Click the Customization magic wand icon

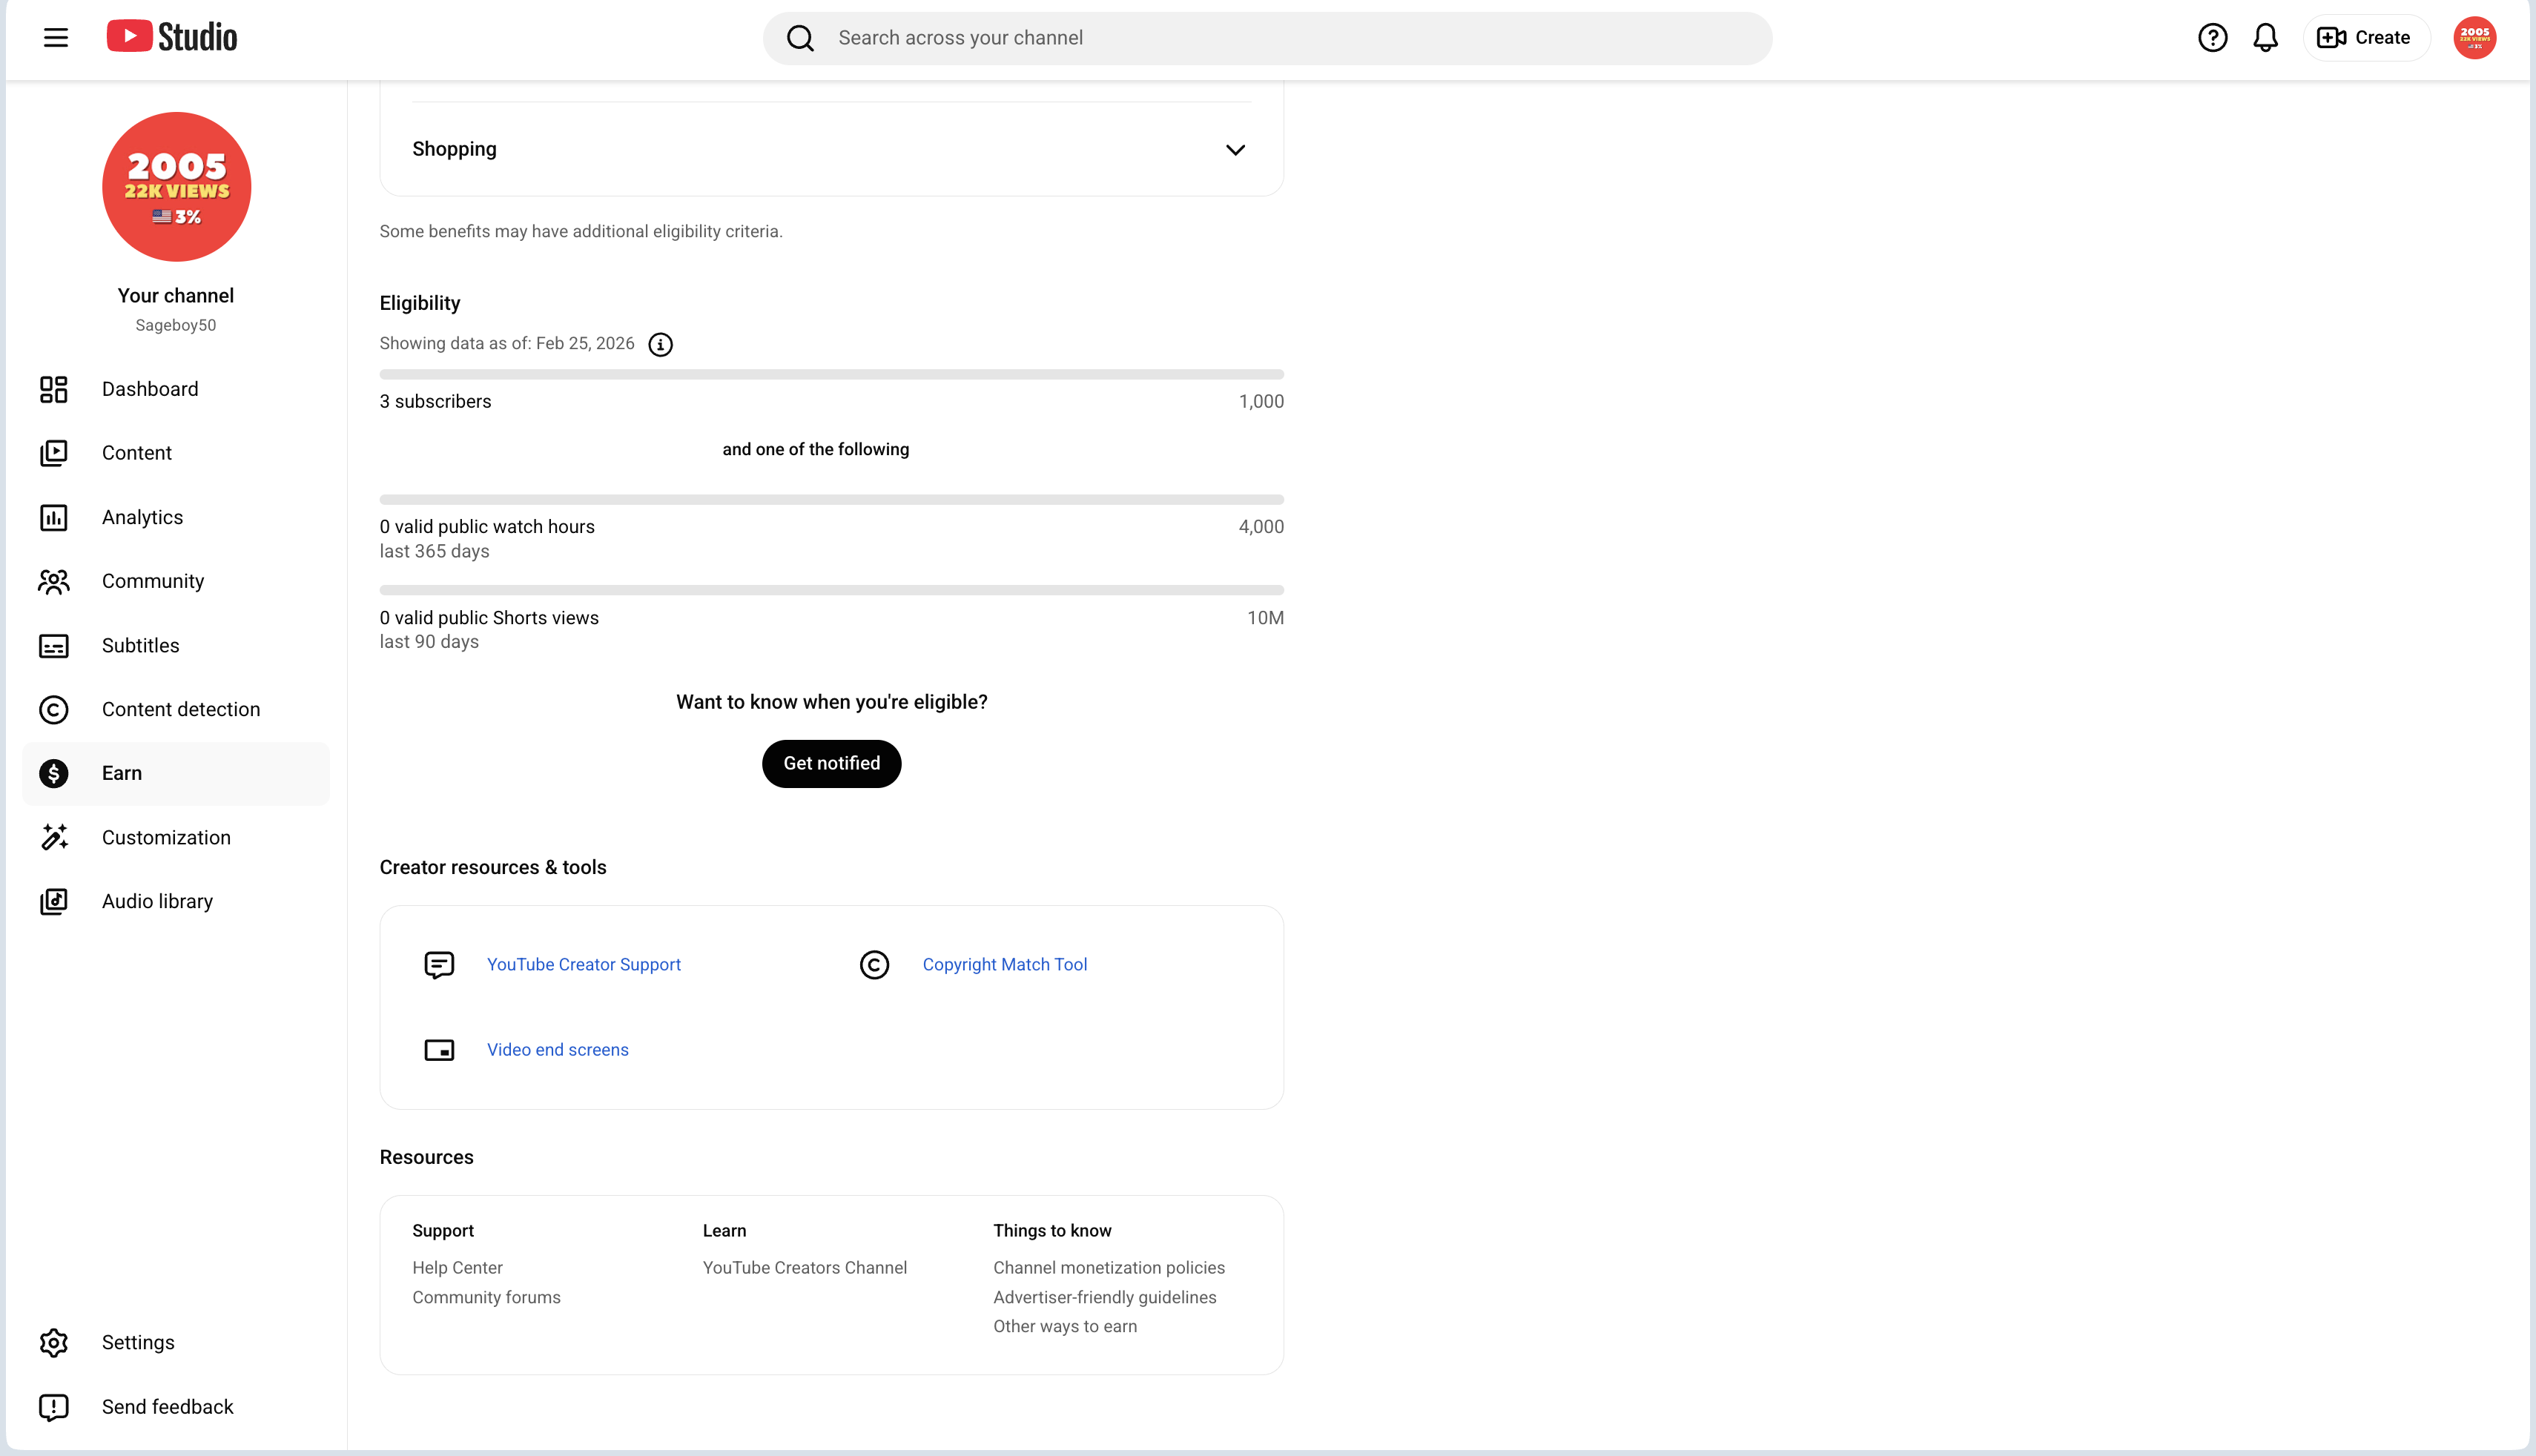coord(54,837)
